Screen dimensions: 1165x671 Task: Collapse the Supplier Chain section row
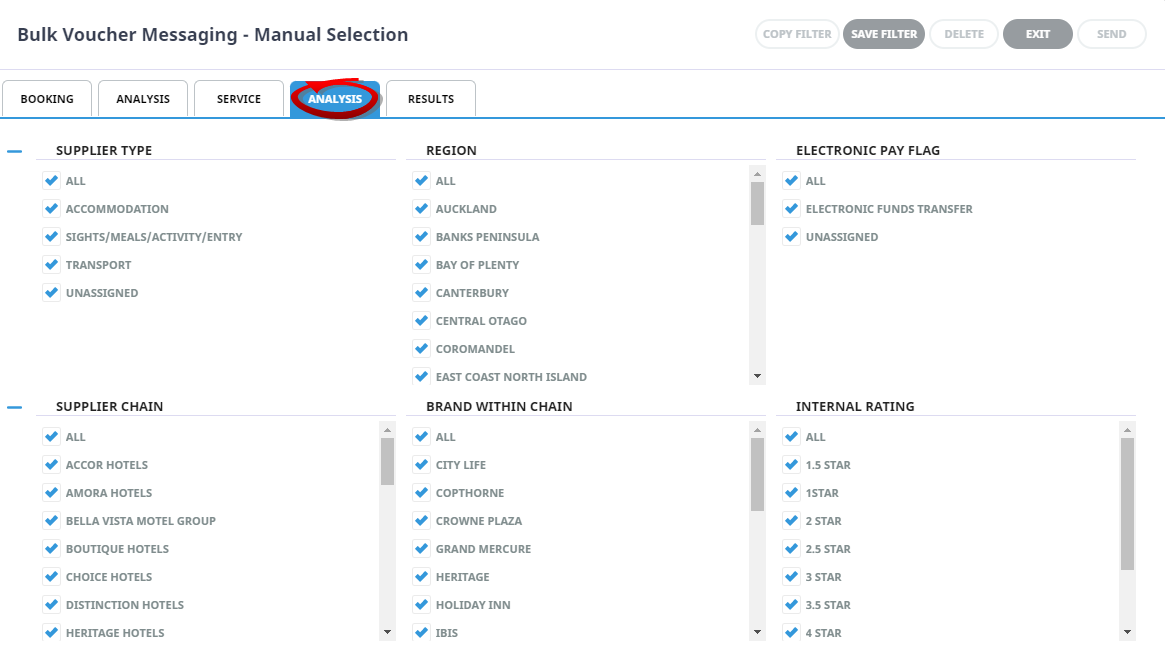[x=15, y=407]
